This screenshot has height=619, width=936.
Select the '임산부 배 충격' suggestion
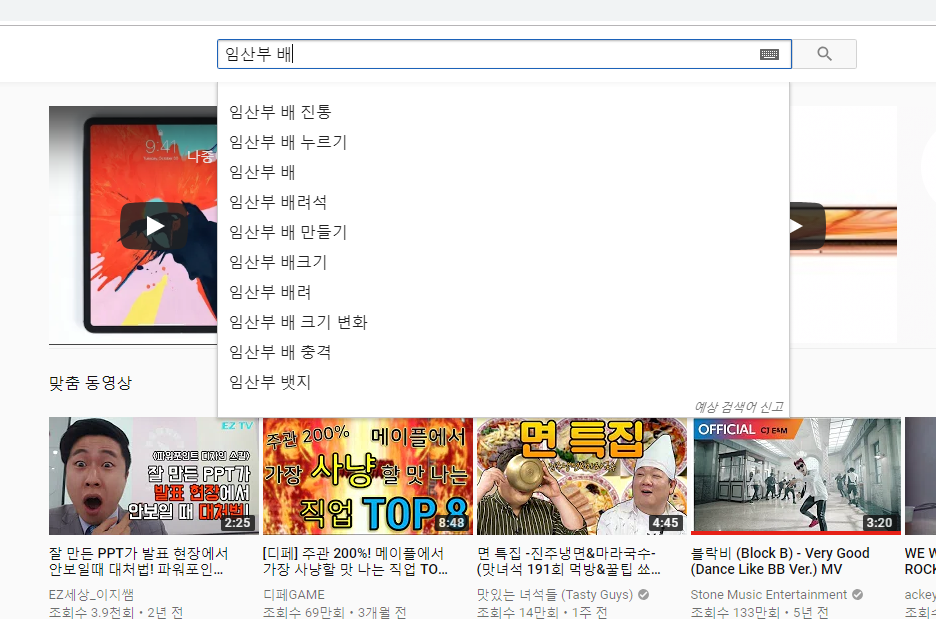(280, 352)
